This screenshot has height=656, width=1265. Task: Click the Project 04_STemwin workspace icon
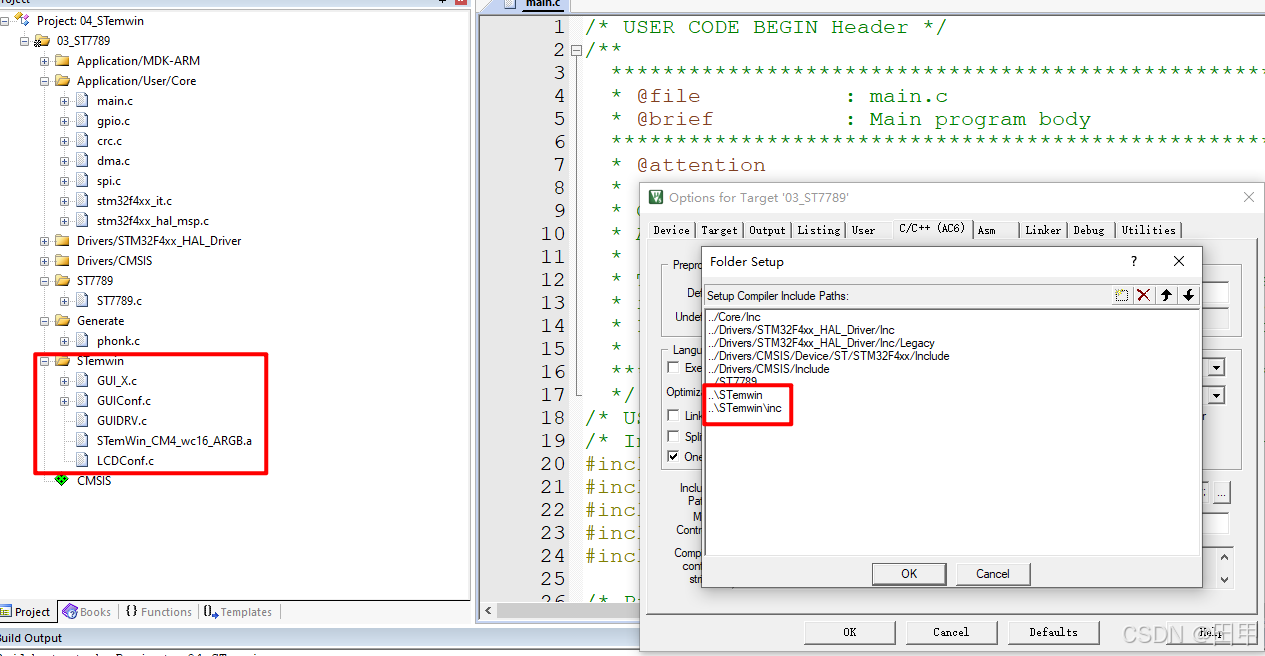pyautogui.click(x=22, y=20)
